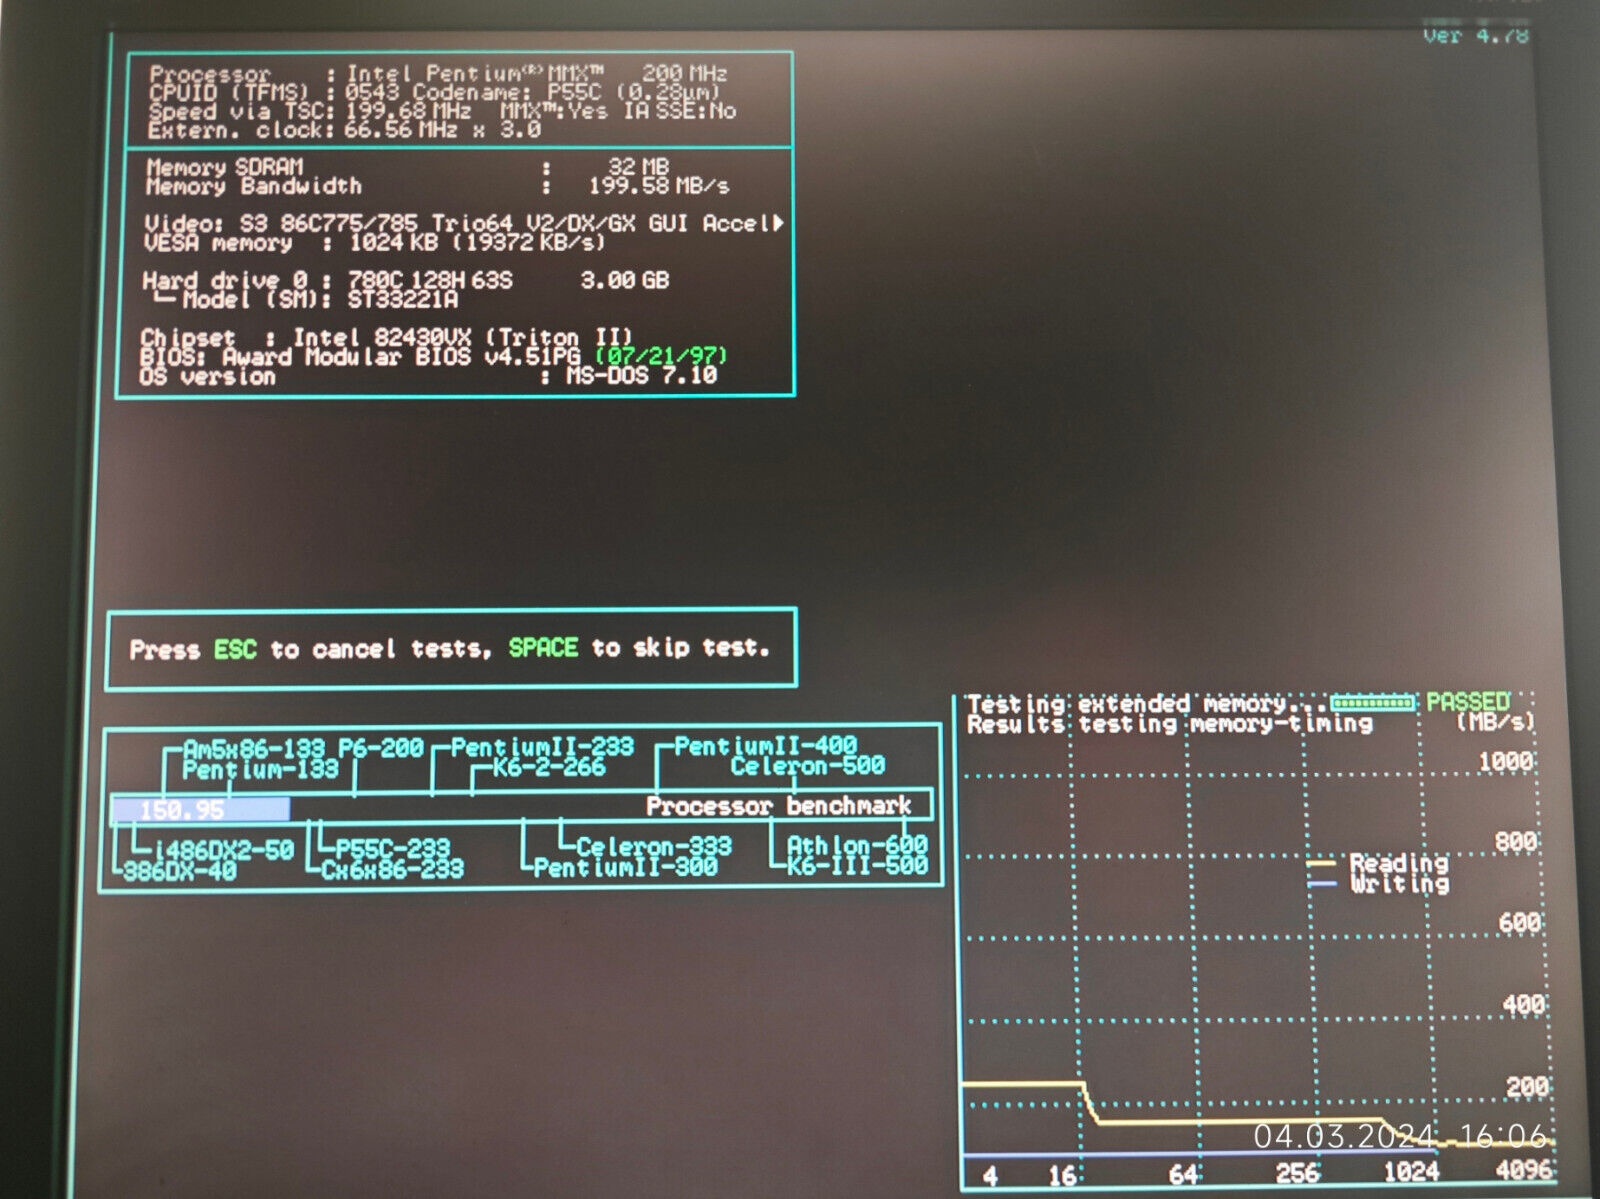This screenshot has height=1199, width=1600.
Task: Click the 'Award Modular BIOS v4.51PG' text
Action: point(402,357)
